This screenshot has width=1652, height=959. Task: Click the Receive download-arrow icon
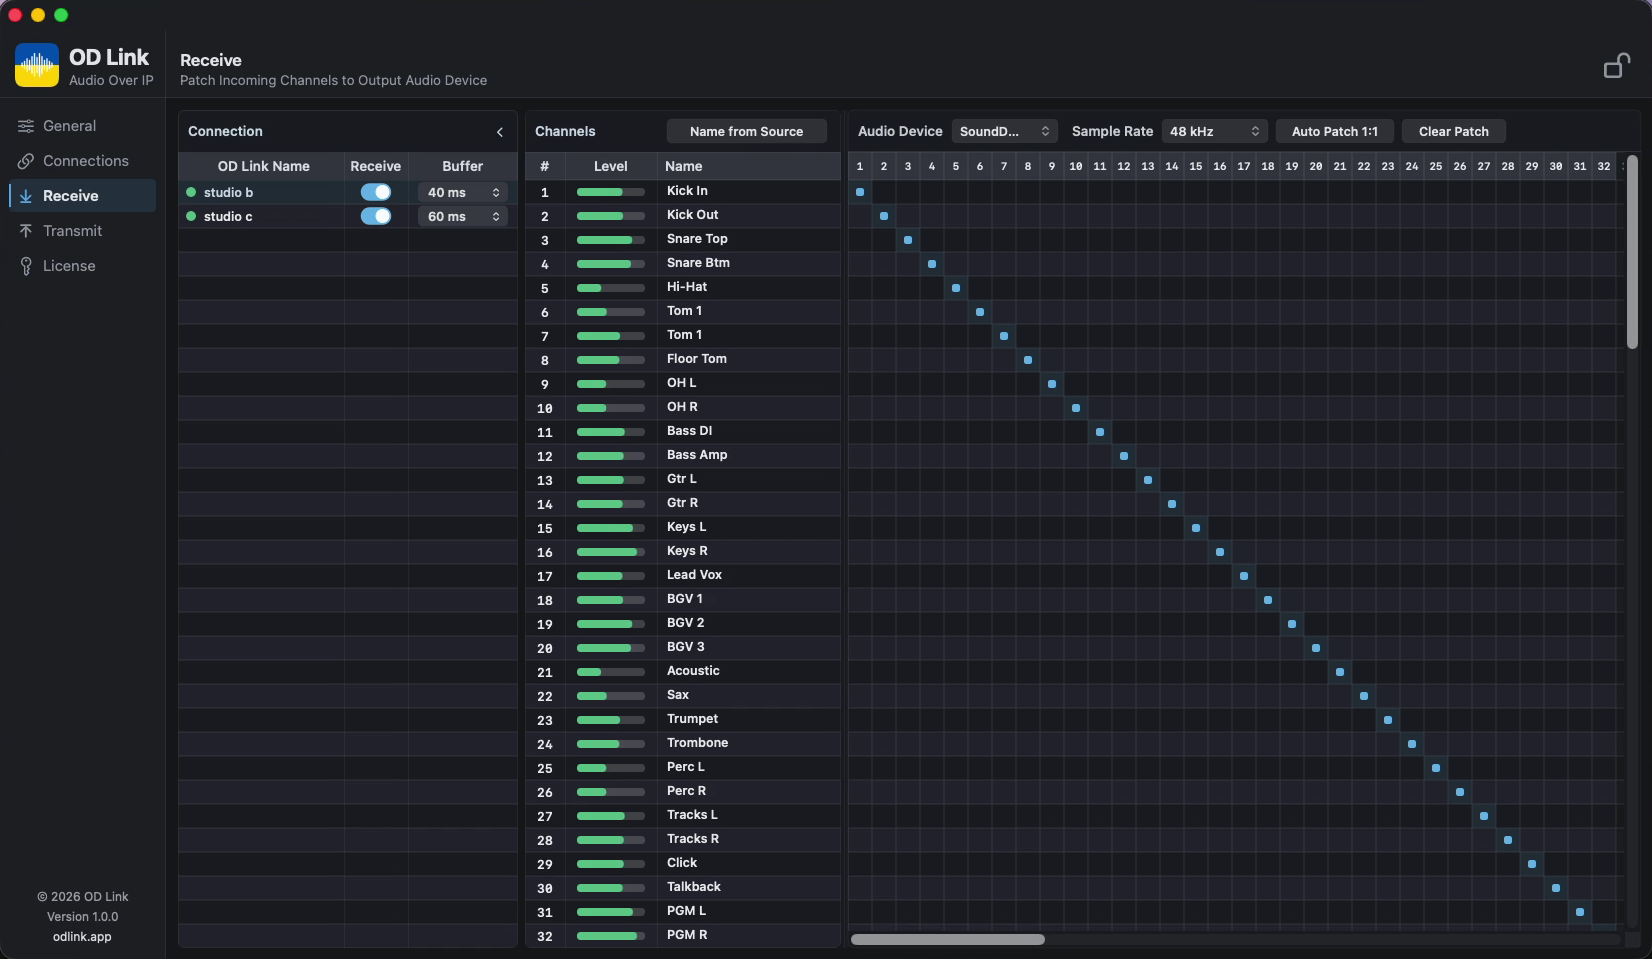26,196
